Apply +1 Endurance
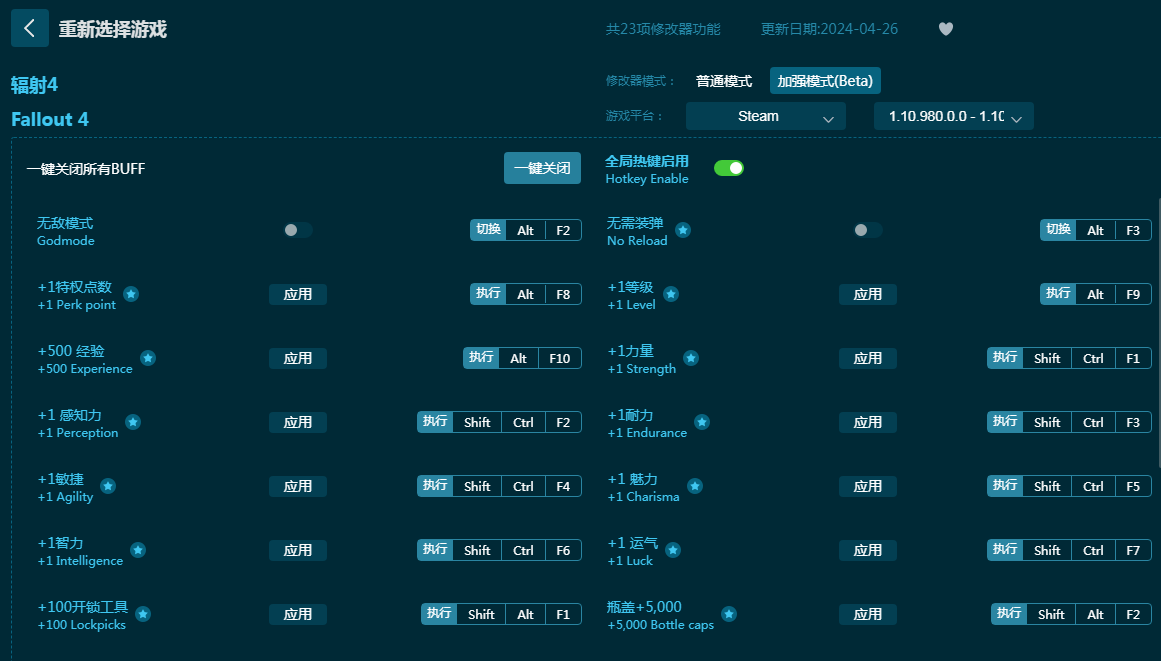 [x=868, y=422]
